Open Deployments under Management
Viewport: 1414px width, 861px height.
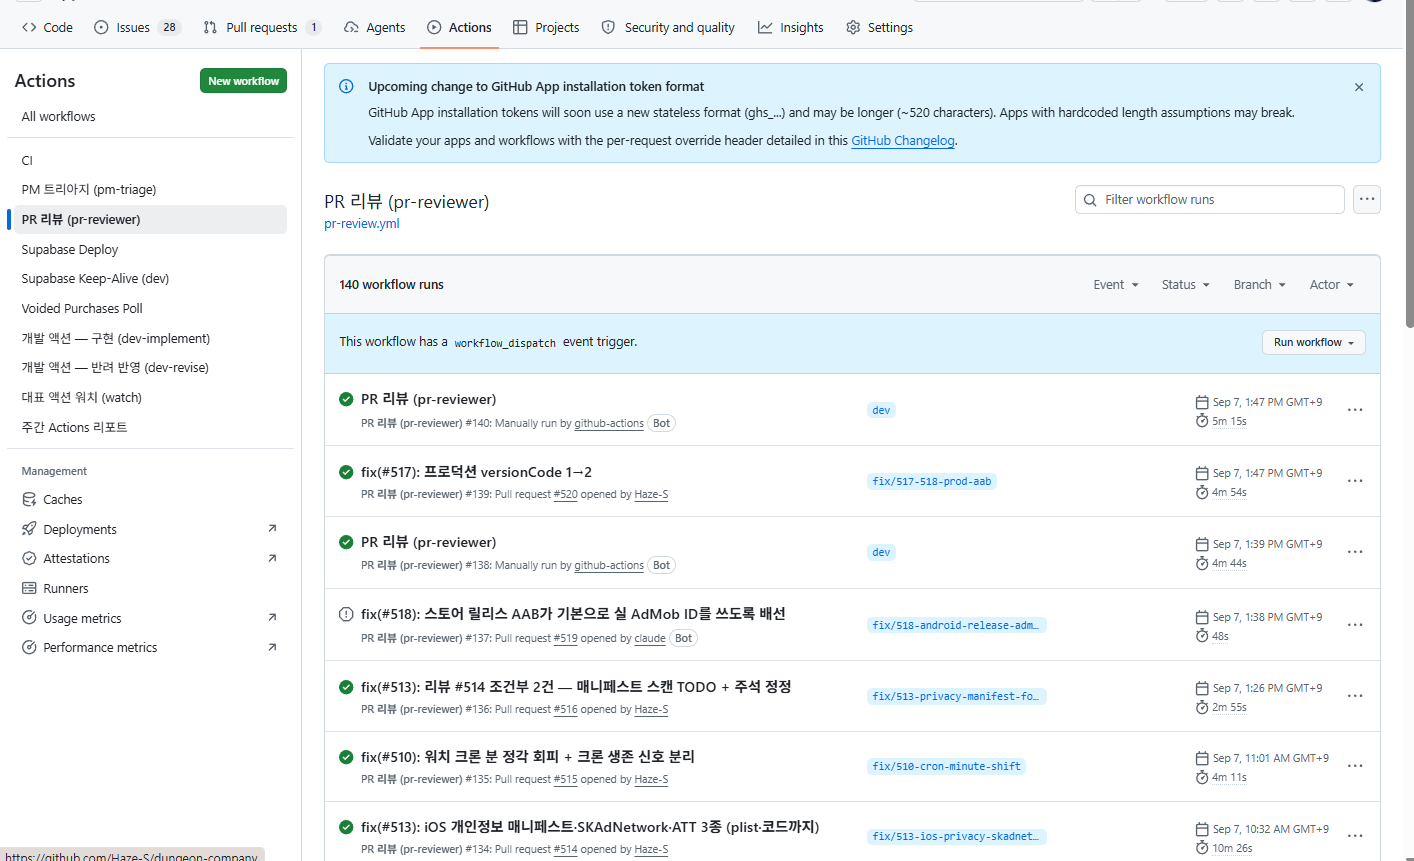150,529
